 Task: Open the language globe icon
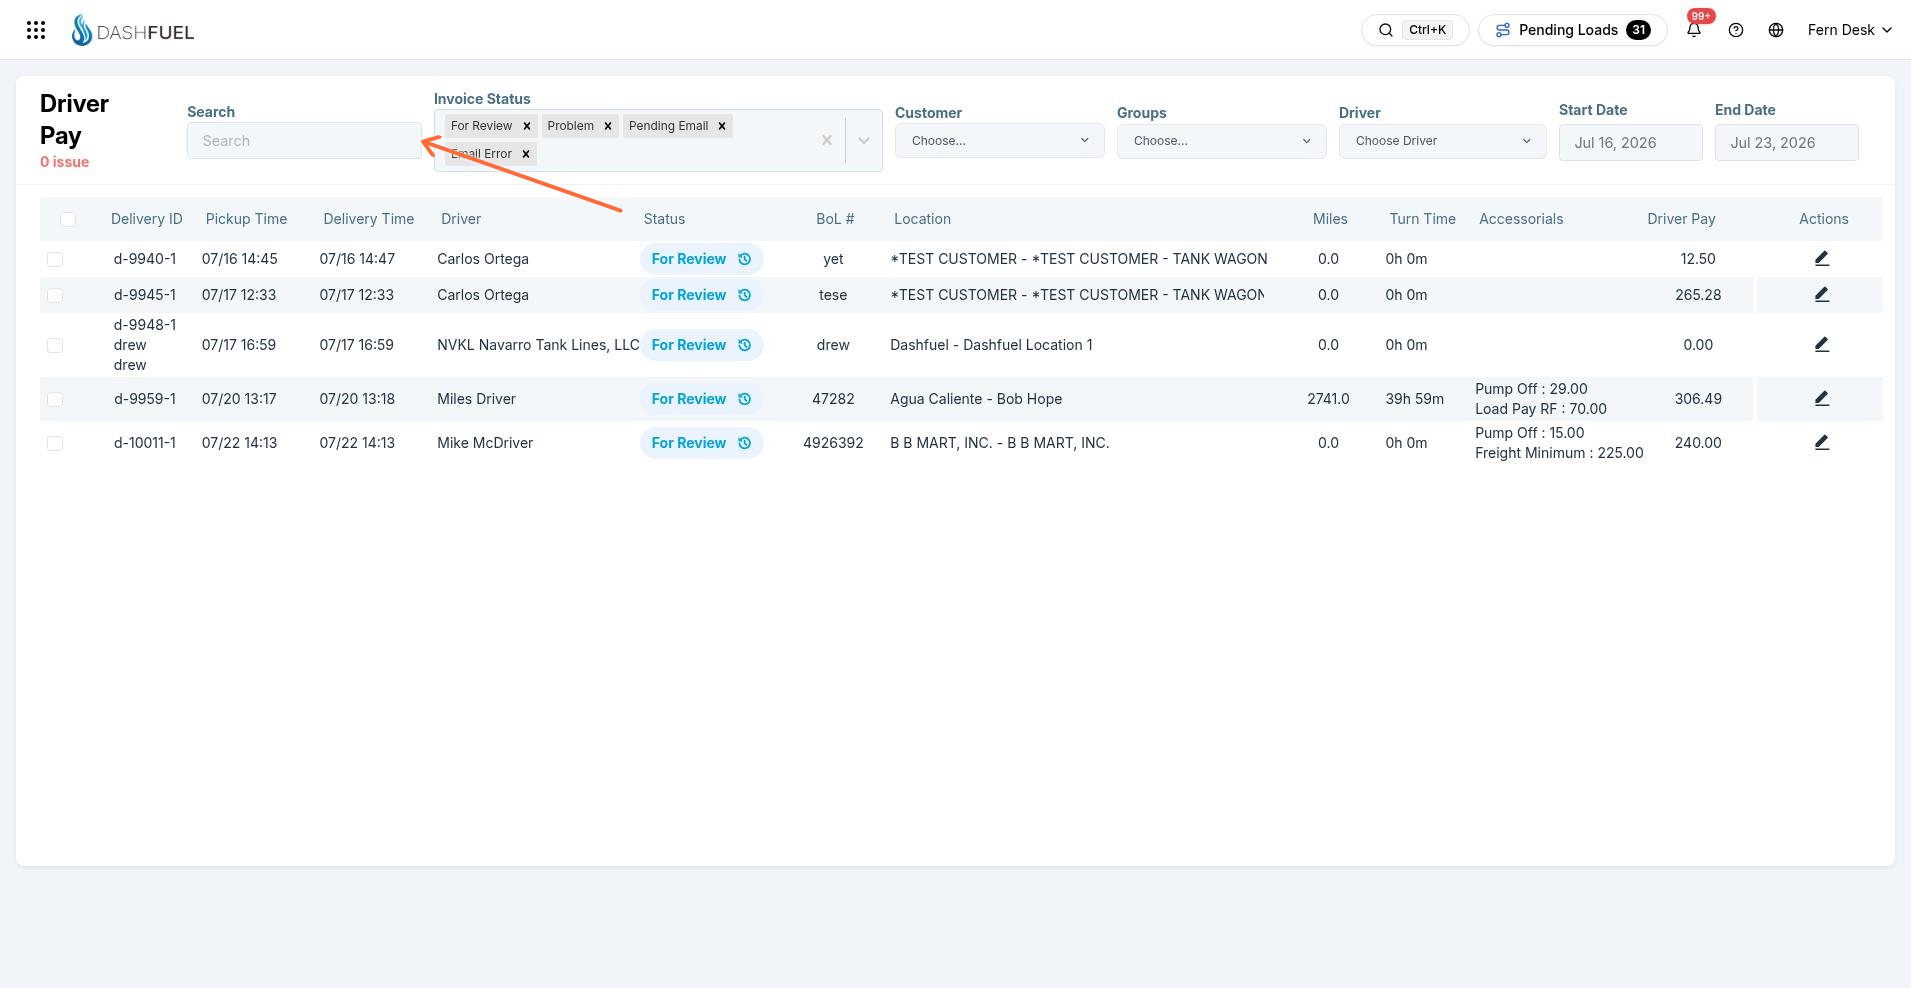point(1776,30)
